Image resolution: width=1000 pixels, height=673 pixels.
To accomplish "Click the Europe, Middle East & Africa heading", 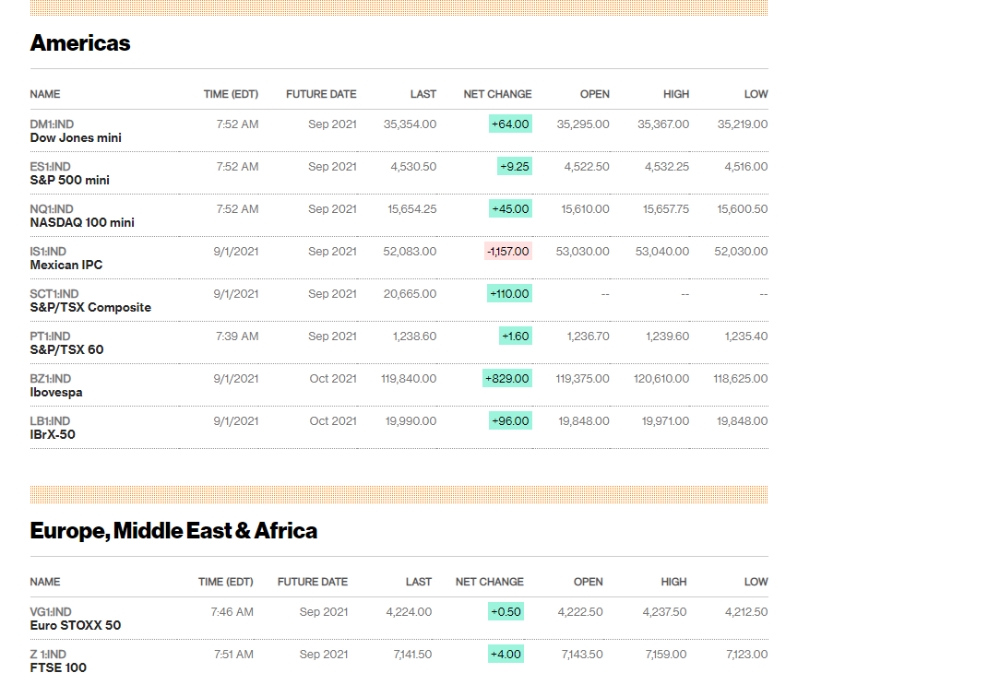I will pyautogui.click(x=174, y=531).
